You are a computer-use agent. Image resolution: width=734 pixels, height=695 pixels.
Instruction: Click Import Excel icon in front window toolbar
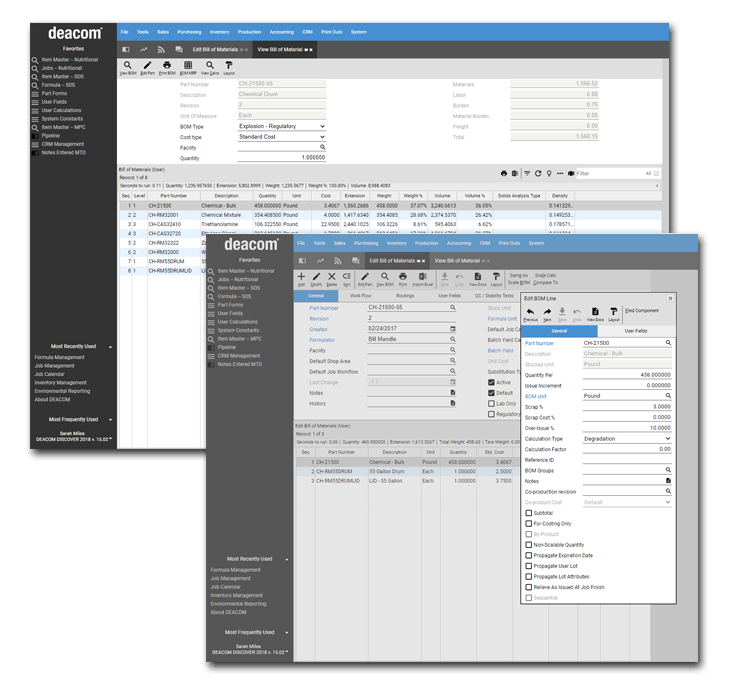[x=423, y=278]
